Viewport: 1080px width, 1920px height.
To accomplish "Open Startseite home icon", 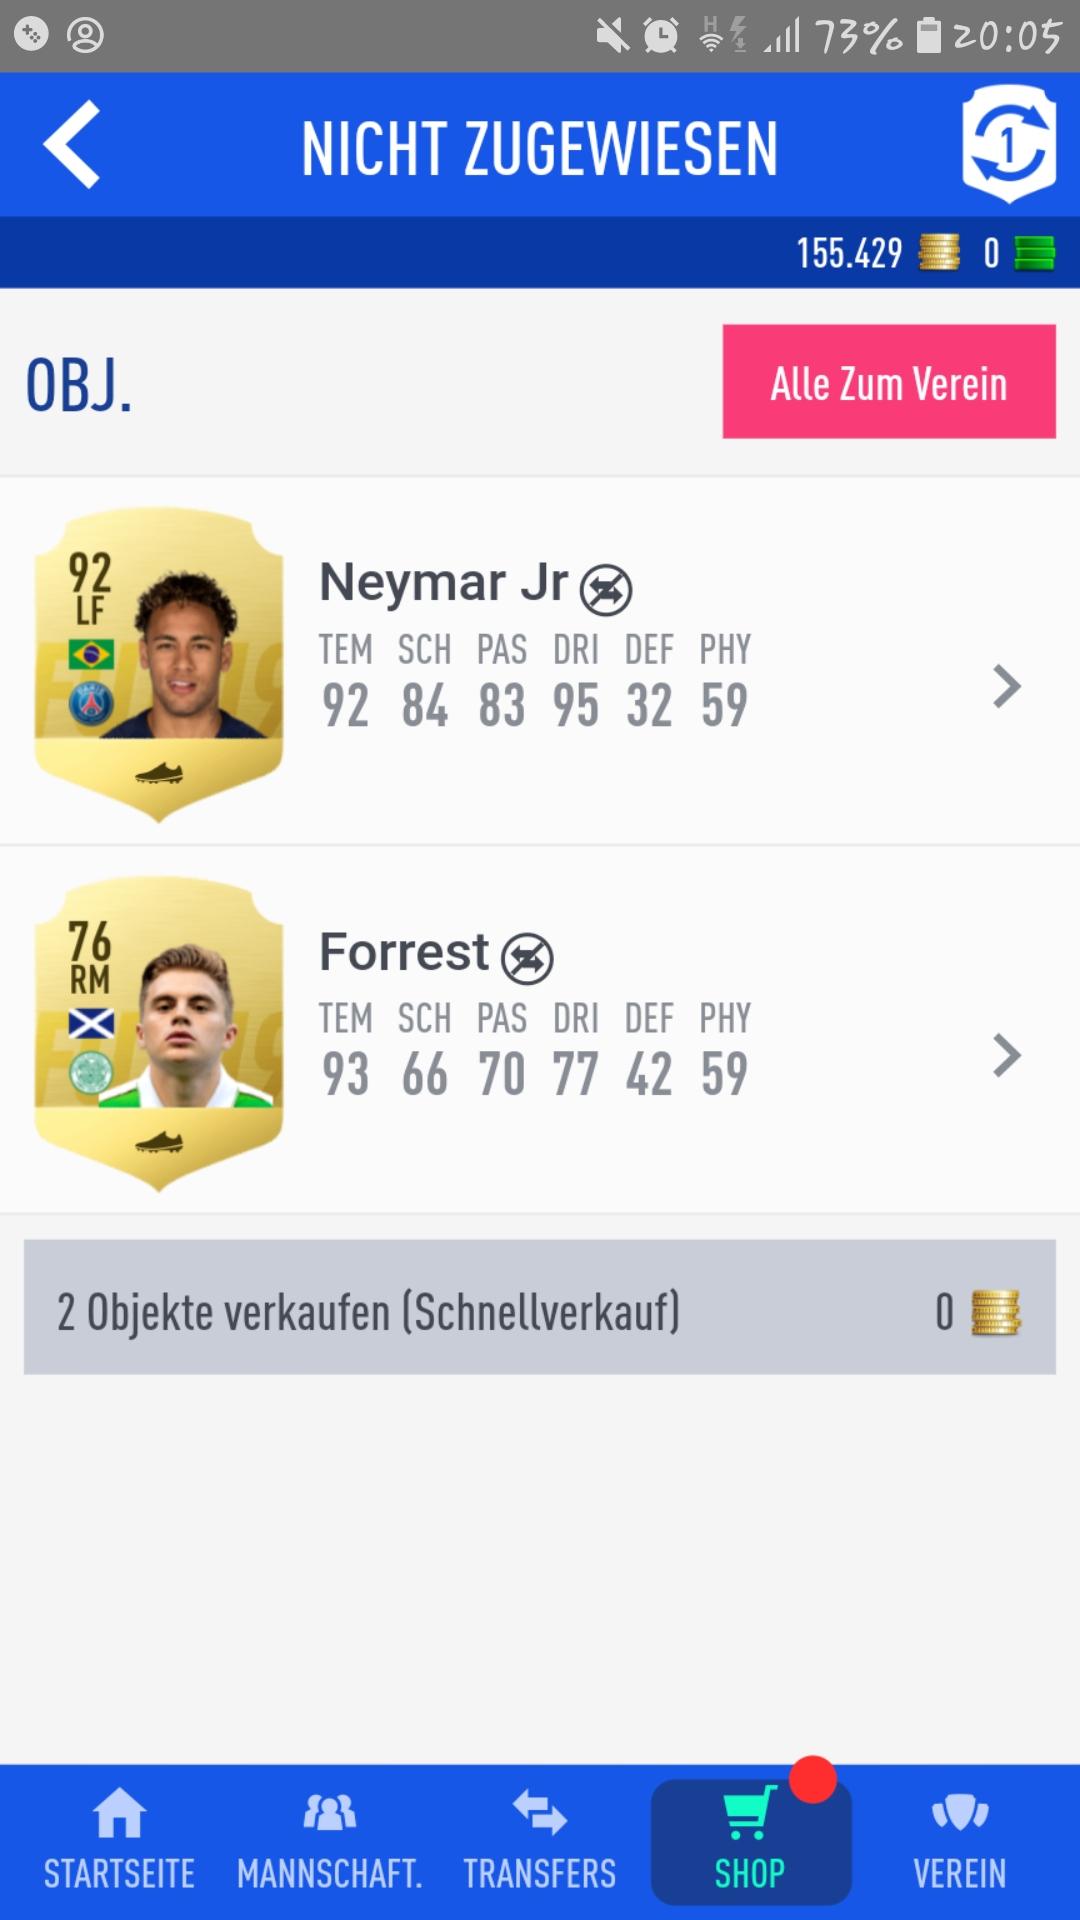I will click(119, 1813).
